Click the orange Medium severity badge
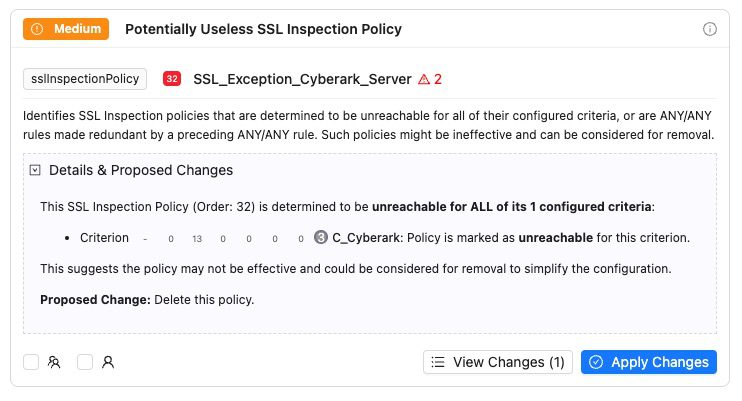 click(x=65, y=29)
